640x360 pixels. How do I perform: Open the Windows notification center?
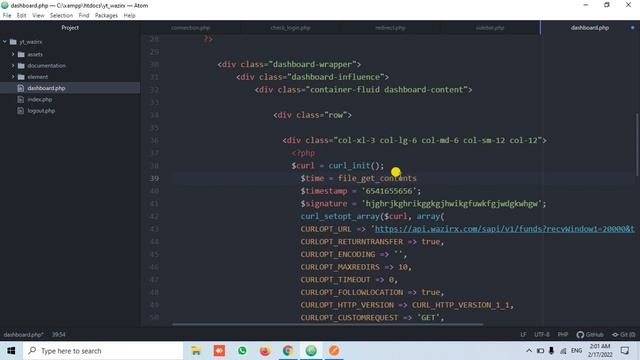tap(625, 351)
